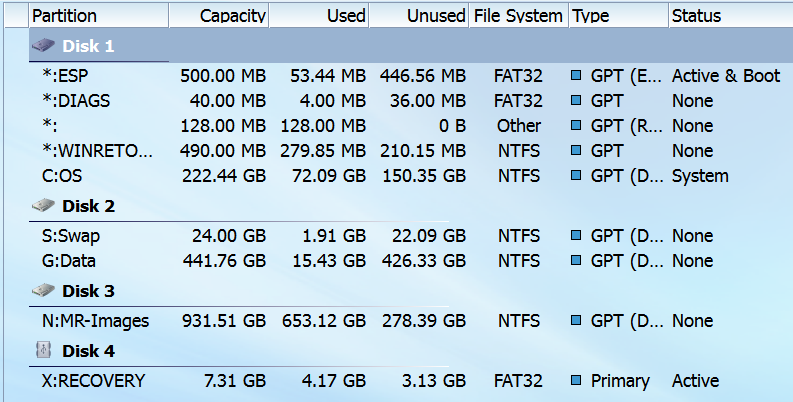The image size is (793, 402).
Task: Click the Disk 2 hard drive icon
Action: [x=43, y=206]
